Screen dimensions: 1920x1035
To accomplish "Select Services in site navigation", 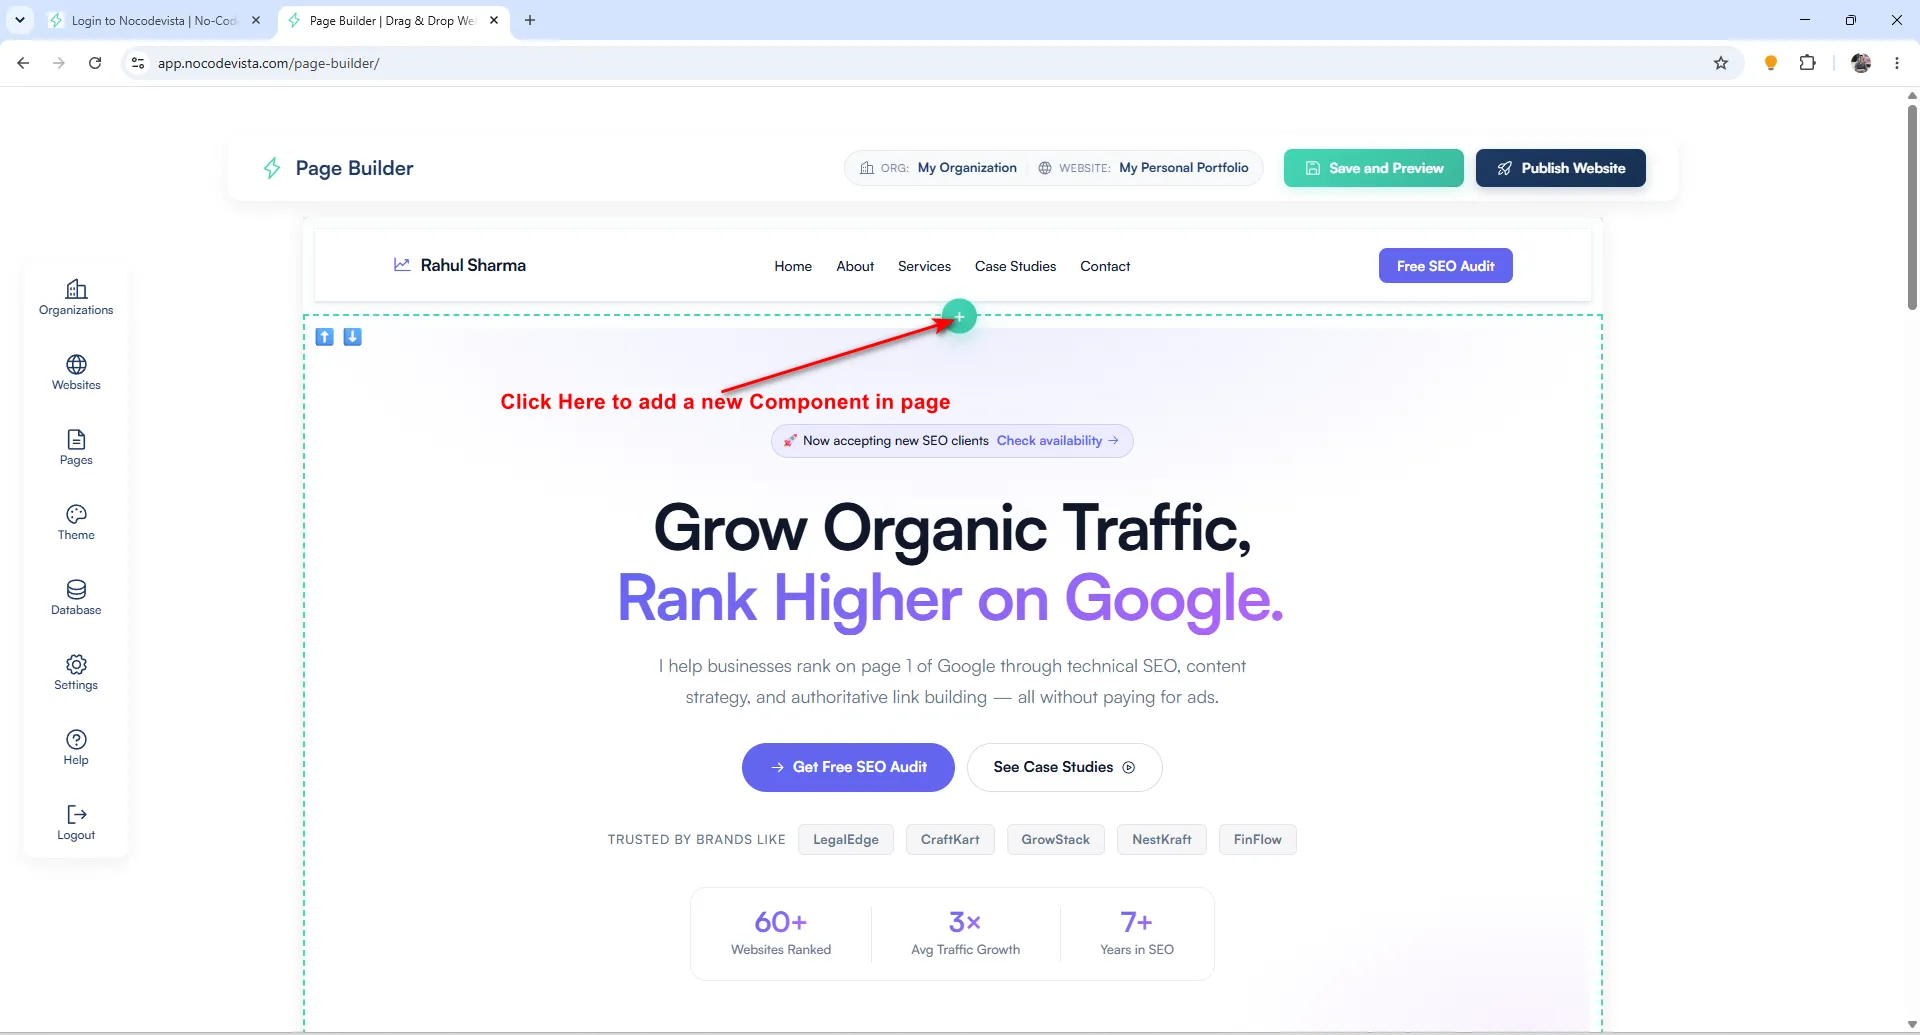I will 924,266.
